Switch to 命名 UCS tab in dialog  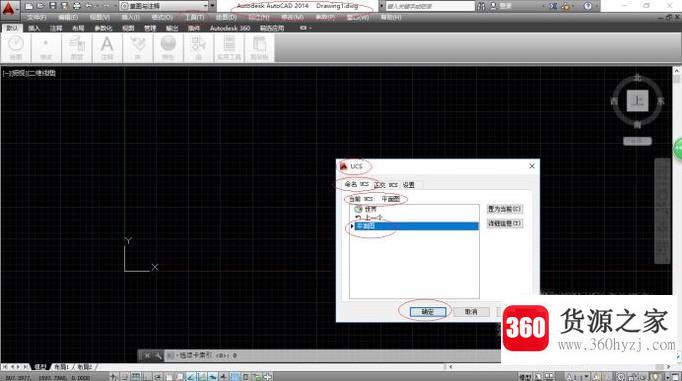click(356, 184)
